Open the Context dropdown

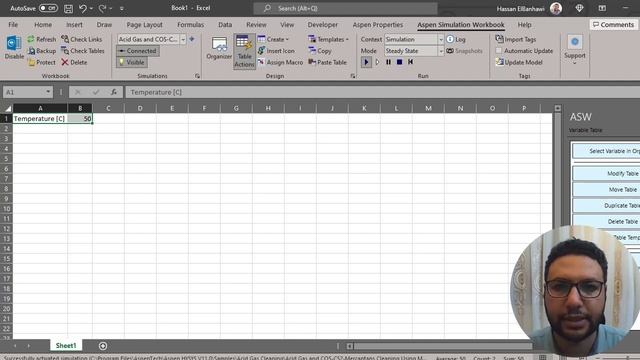tap(440, 39)
